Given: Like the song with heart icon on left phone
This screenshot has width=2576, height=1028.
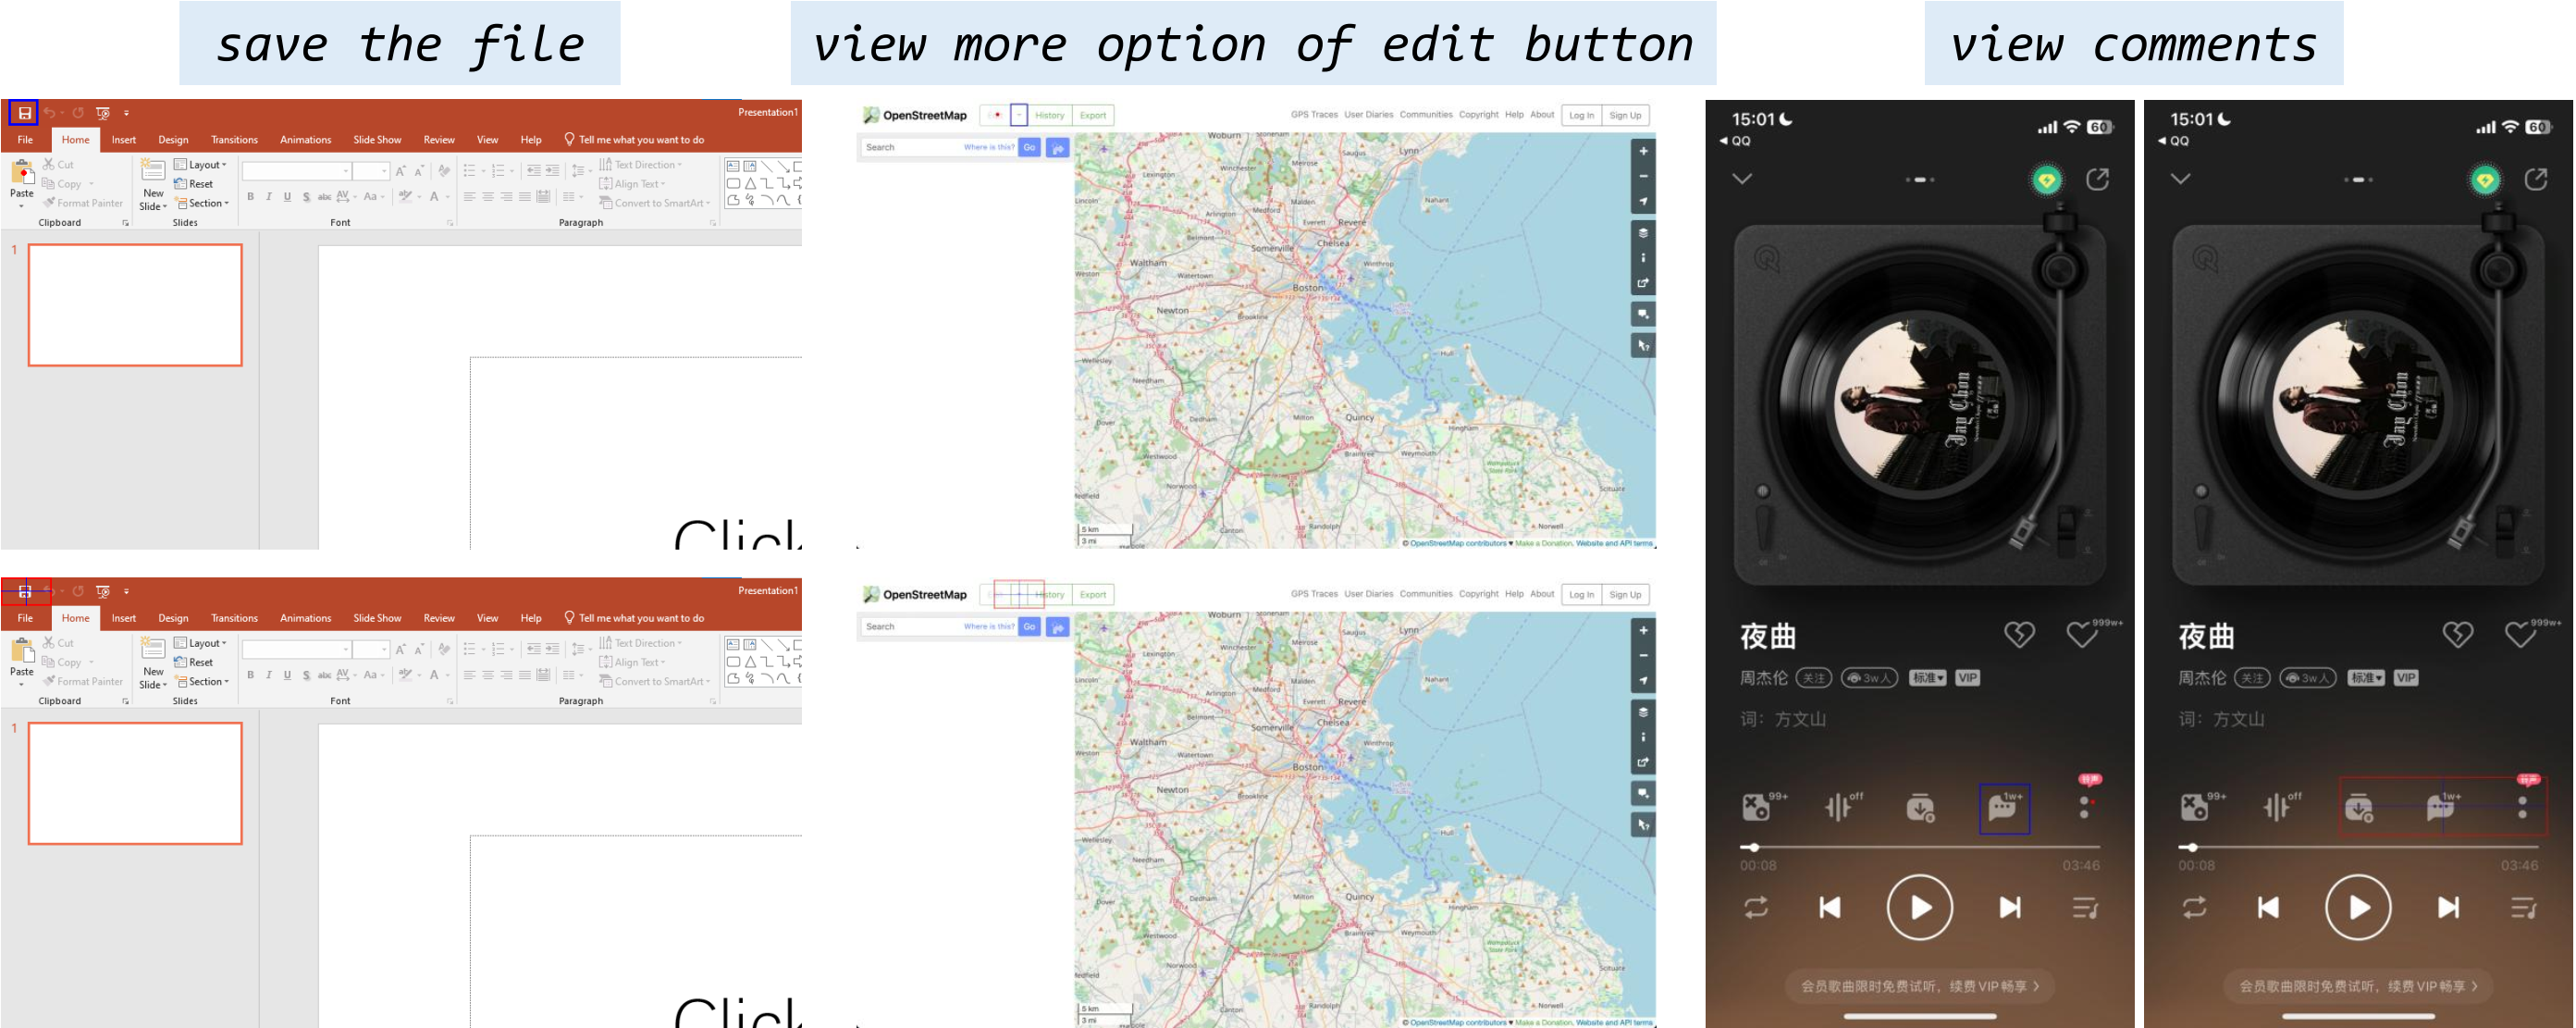Looking at the screenshot, I should click(x=2082, y=634).
